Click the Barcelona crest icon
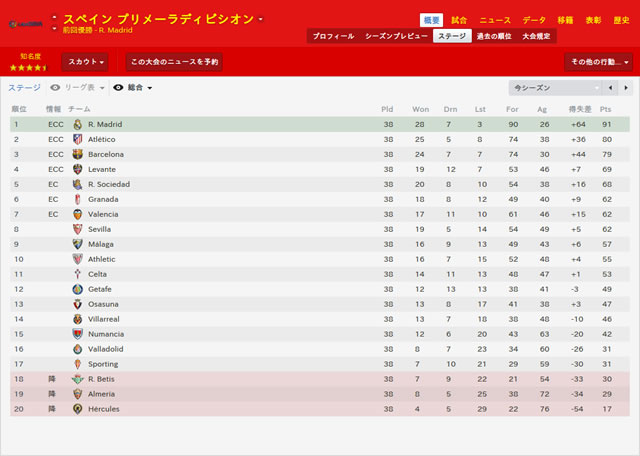This screenshot has height=456, width=640. coord(78,154)
